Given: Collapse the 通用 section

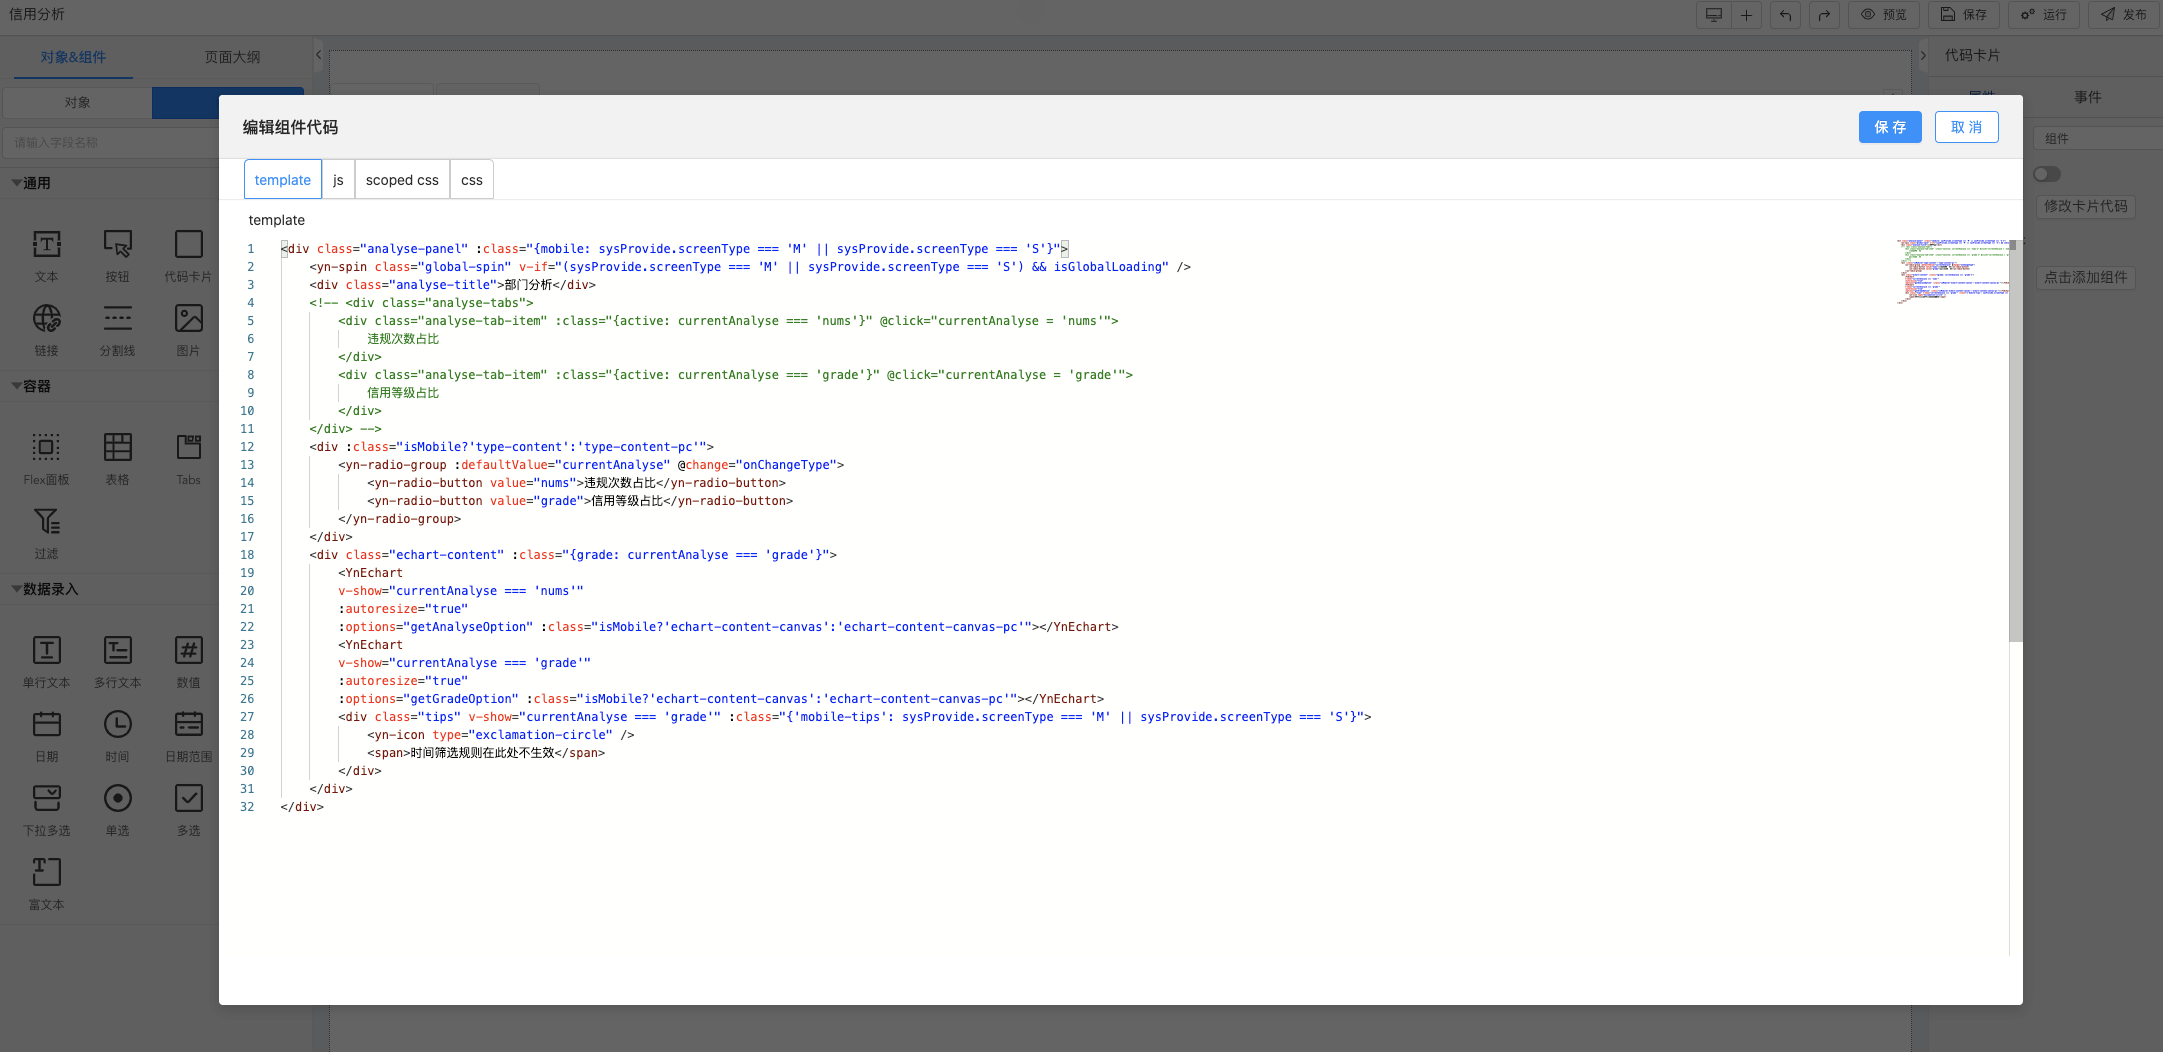Looking at the screenshot, I should coord(17,183).
